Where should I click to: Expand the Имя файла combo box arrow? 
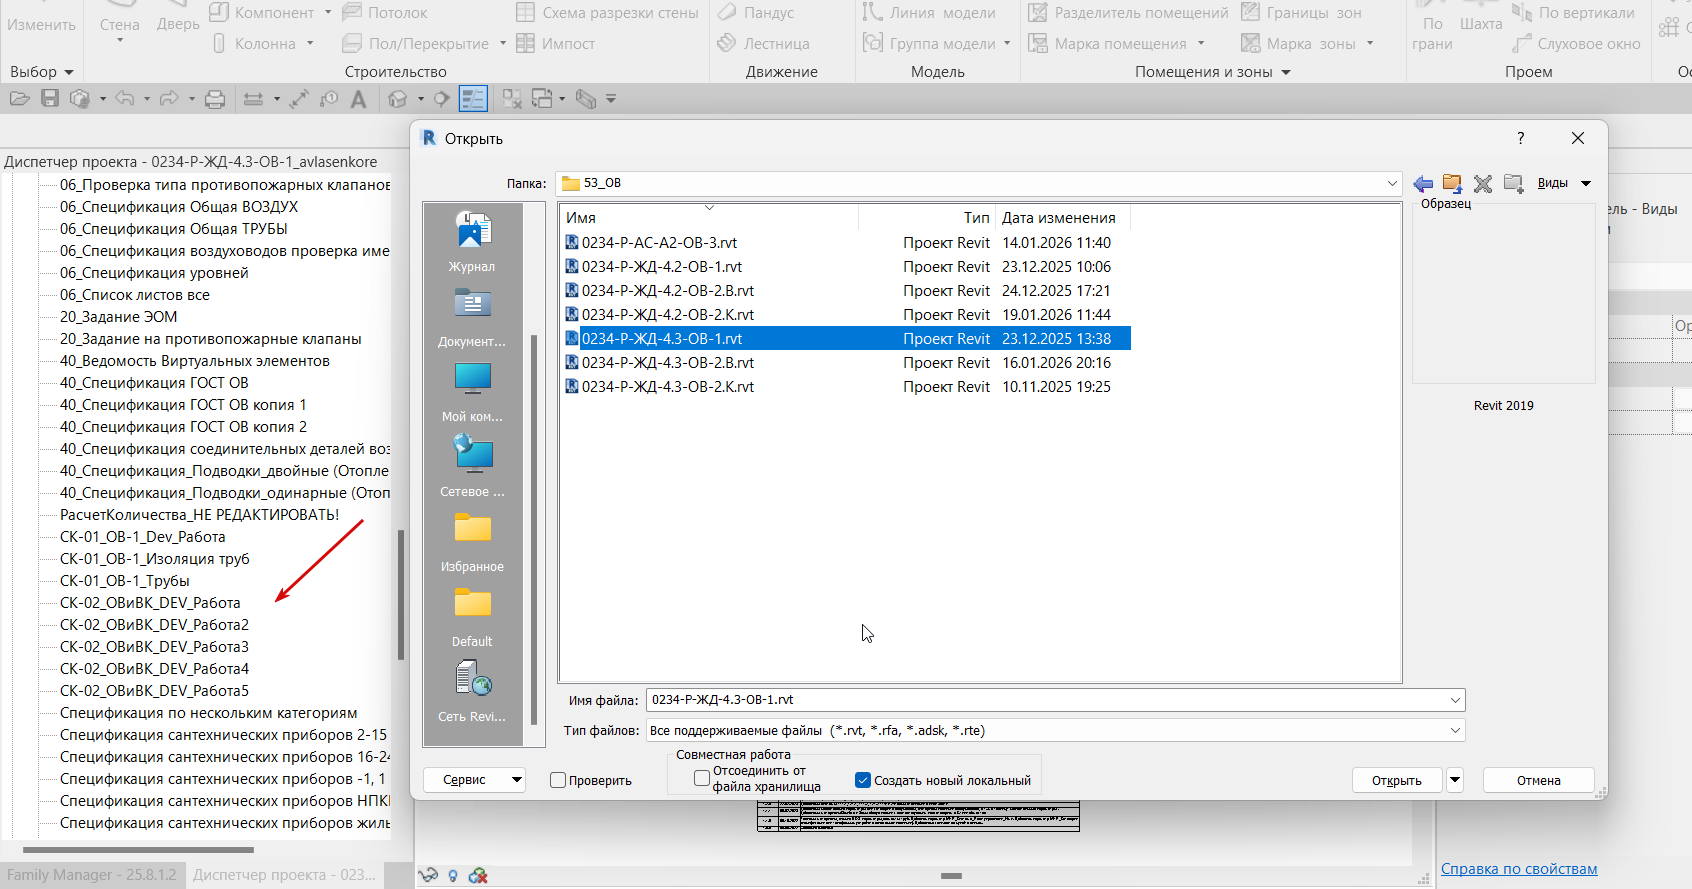(1456, 700)
